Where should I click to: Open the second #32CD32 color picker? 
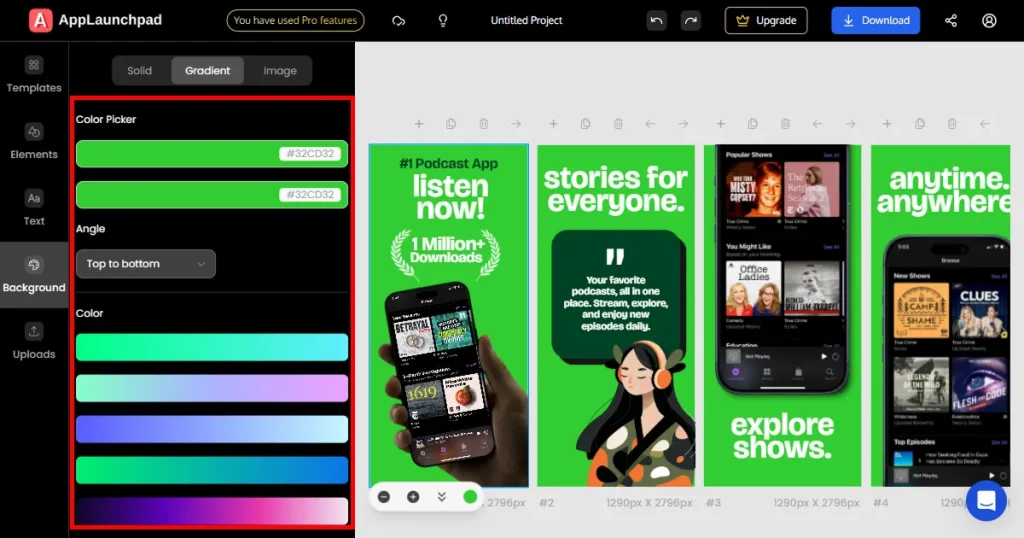pos(212,195)
